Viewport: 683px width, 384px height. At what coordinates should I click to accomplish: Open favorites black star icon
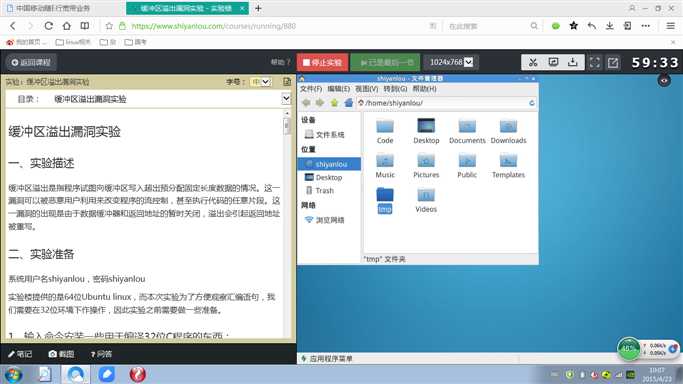(x=574, y=26)
